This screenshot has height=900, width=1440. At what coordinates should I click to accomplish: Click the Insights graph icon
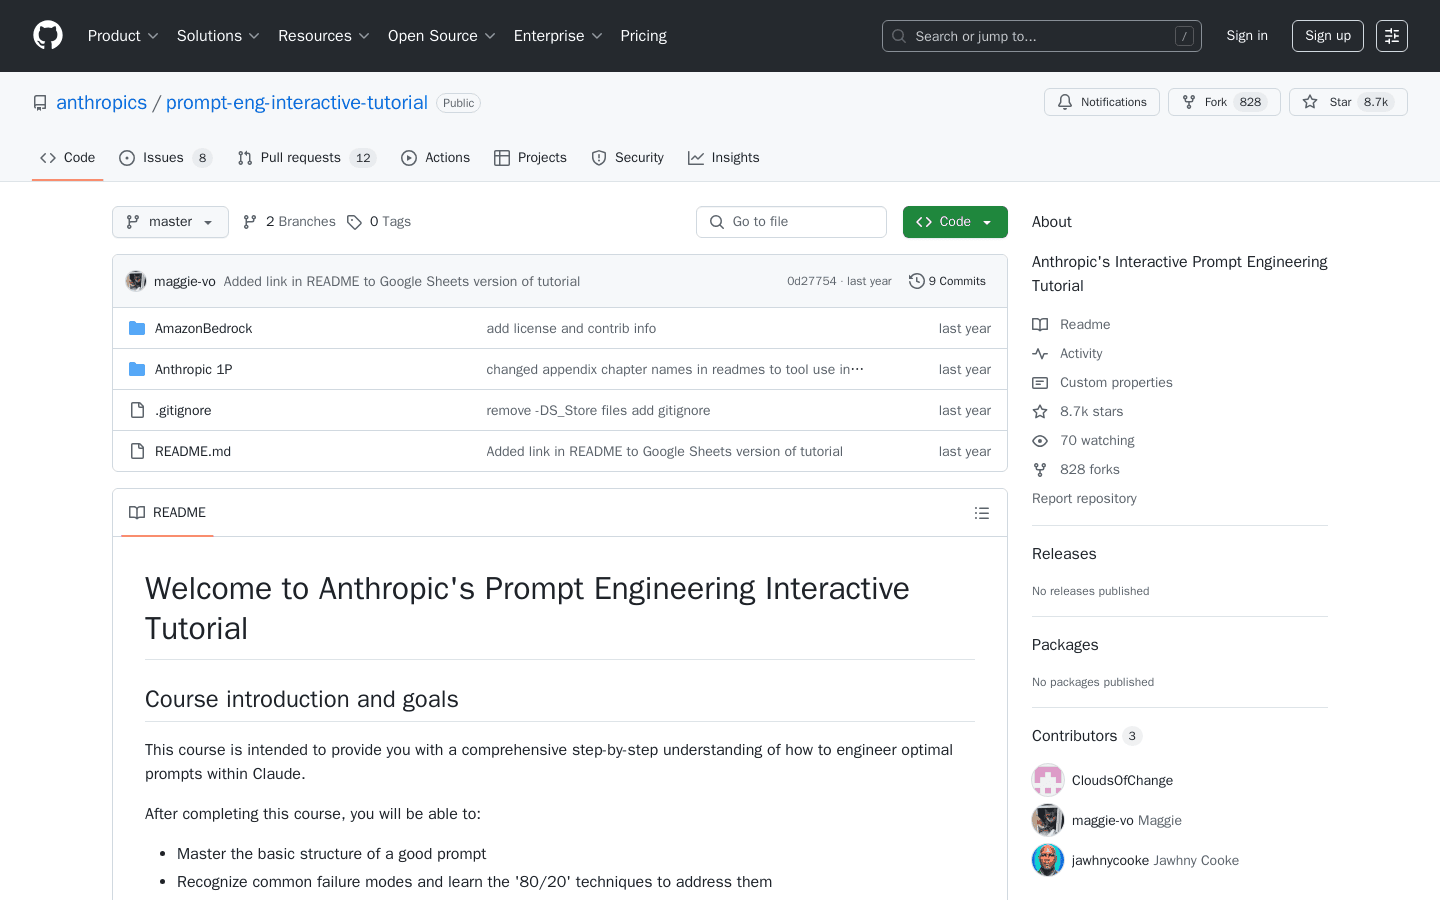[x=695, y=157]
